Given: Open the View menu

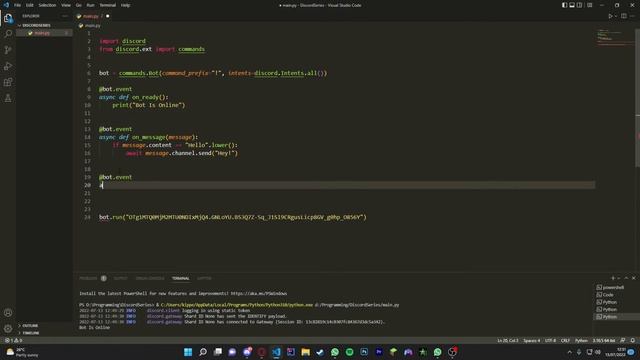Looking at the screenshot, I should (x=66, y=5).
